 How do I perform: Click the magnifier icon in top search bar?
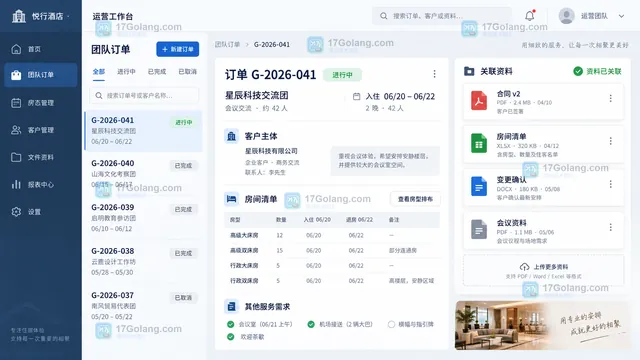click(x=383, y=16)
